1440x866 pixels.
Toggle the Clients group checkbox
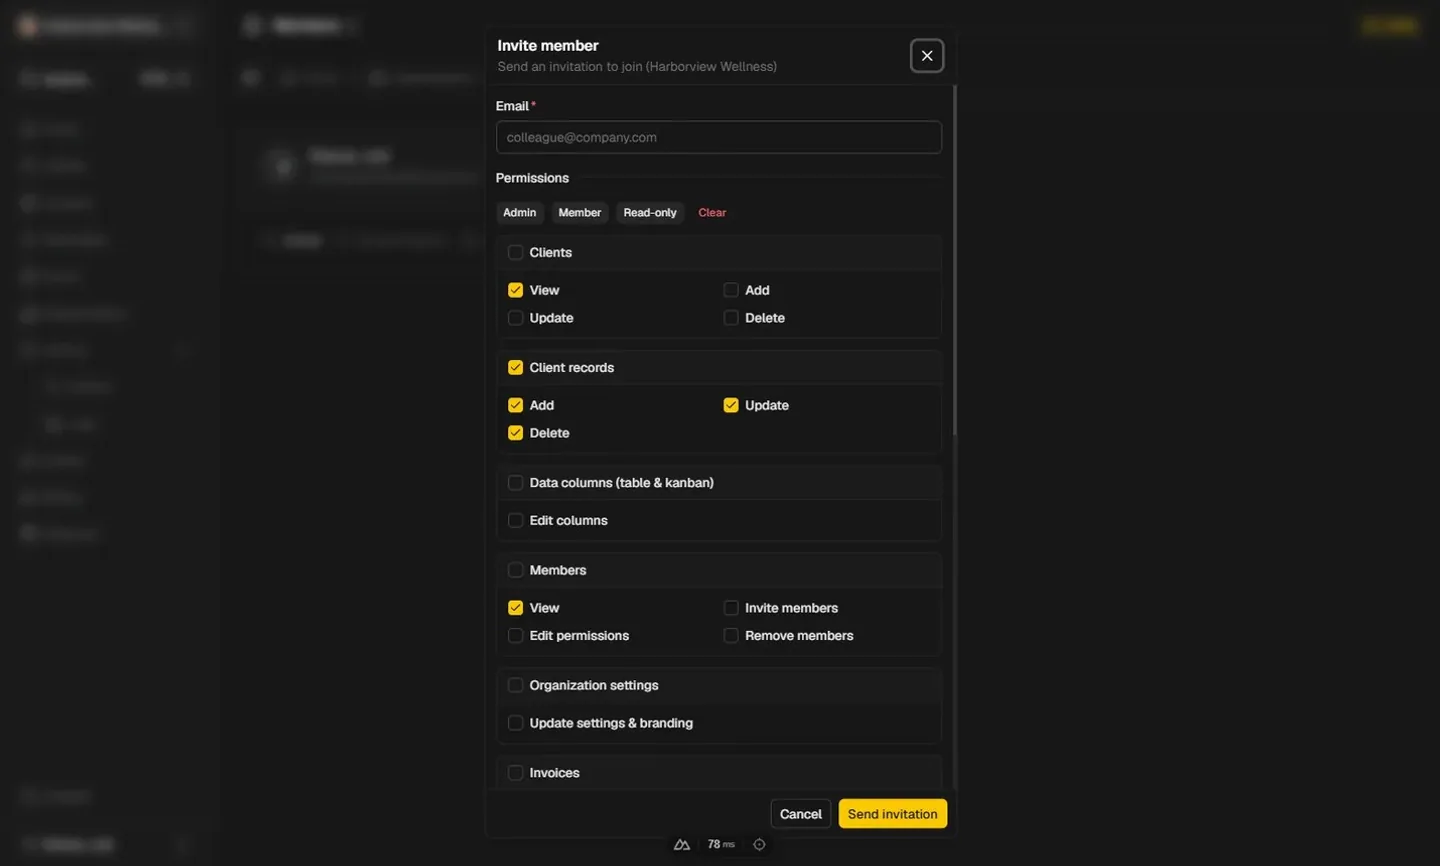click(x=515, y=253)
